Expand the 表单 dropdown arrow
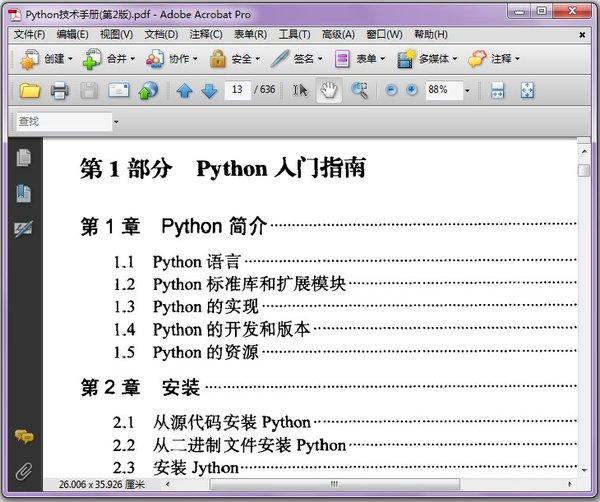The image size is (600, 502). coord(383,59)
